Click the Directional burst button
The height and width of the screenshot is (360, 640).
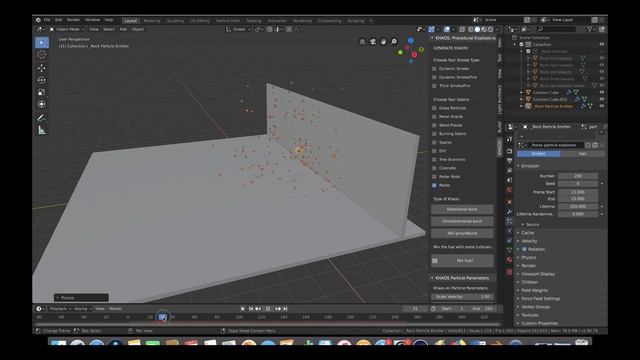click(462, 209)
